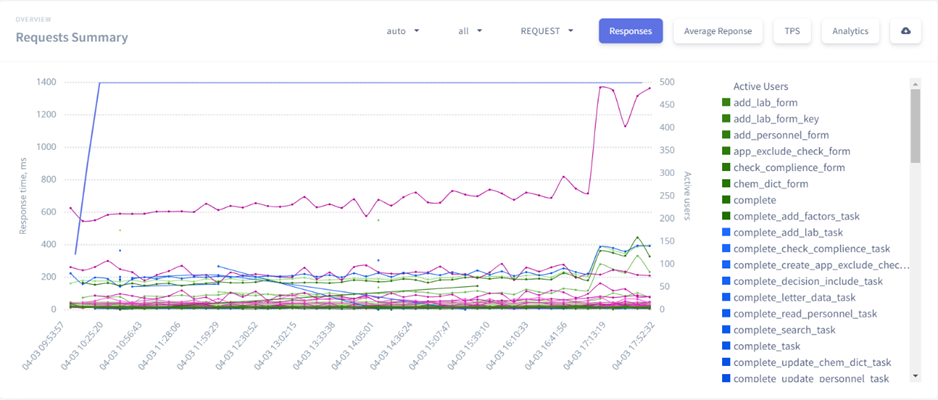The height and width of the screenshot is (400, 938).
Task: Toggle app_exclude_check_form series in legend
Action: point(786,151)
